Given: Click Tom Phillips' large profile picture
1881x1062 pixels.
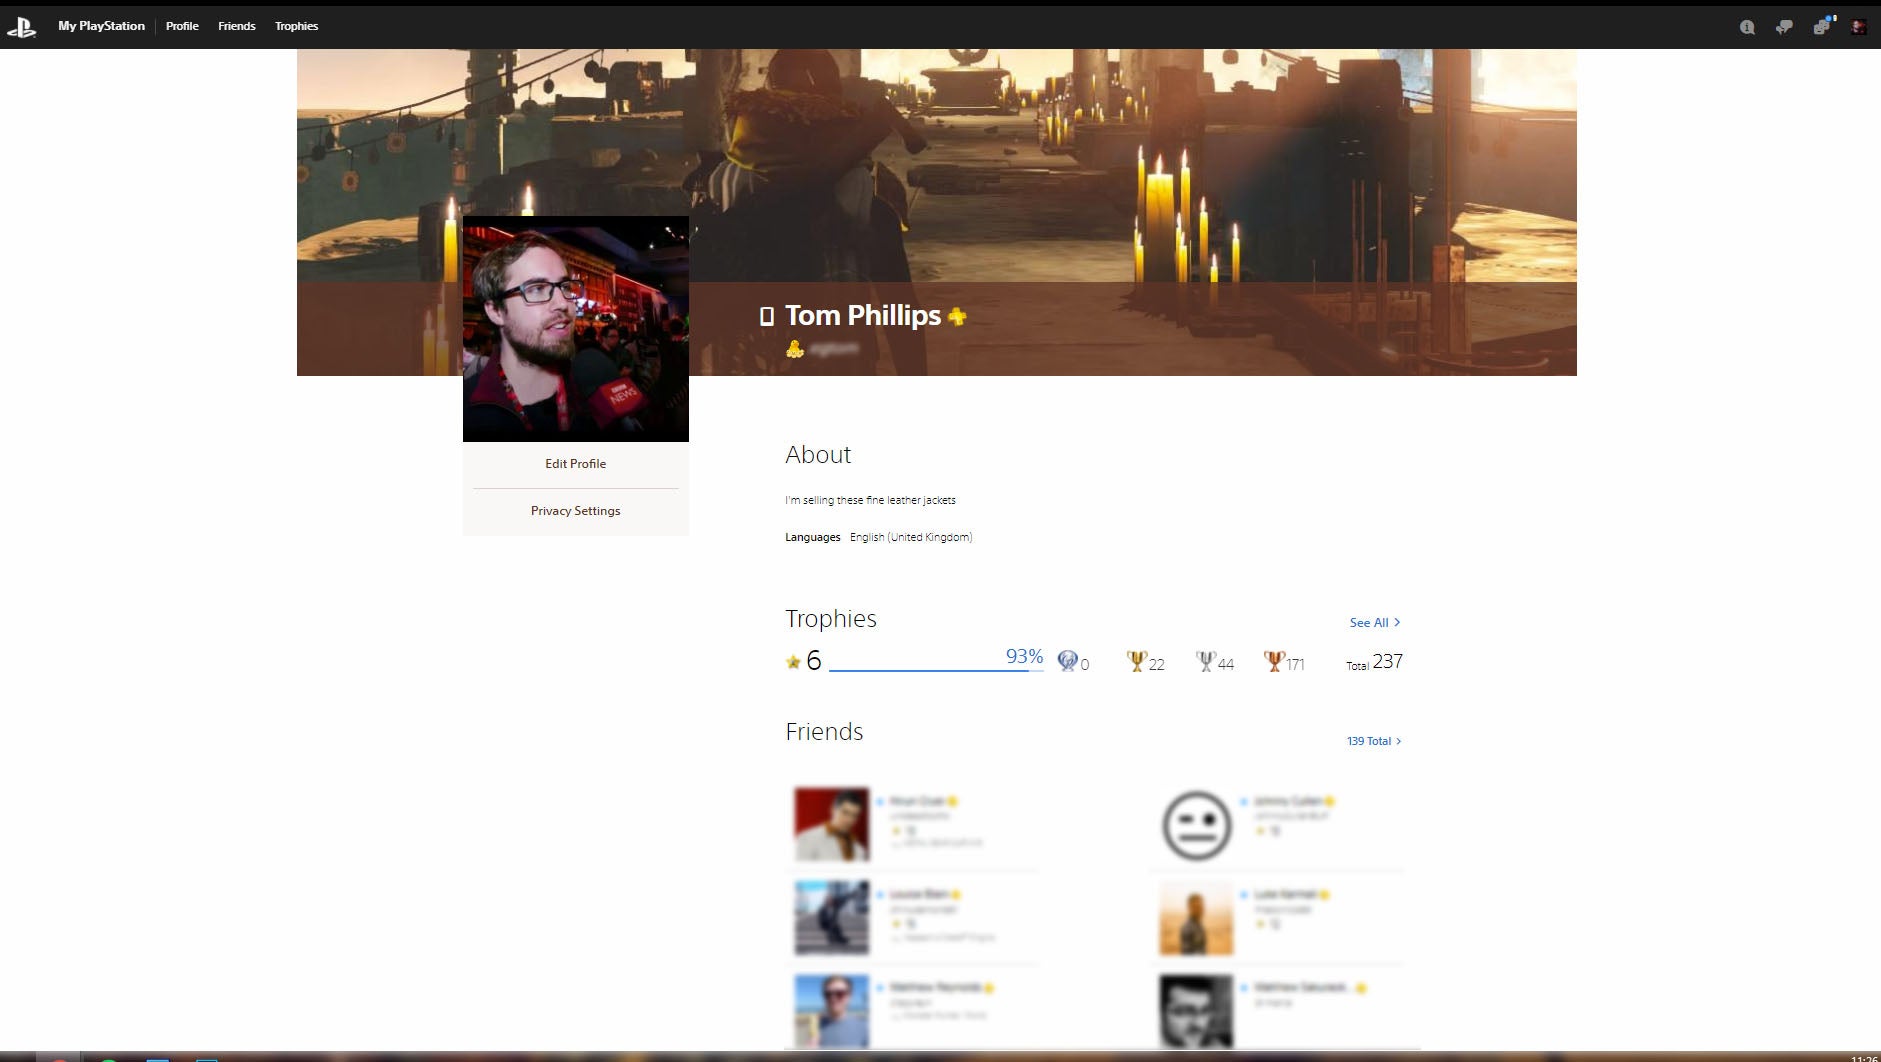Looking at the screenshot, I should click(576, 329).
